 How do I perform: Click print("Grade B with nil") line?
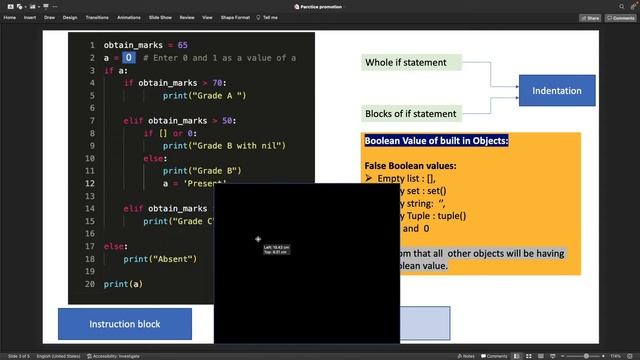coord(224,146)
